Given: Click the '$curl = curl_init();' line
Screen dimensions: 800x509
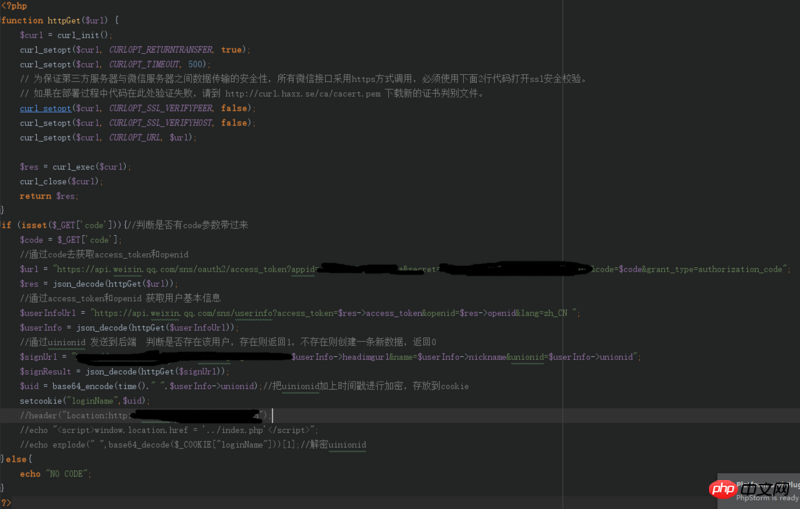Looking at the screenshot, I should 66,35.
